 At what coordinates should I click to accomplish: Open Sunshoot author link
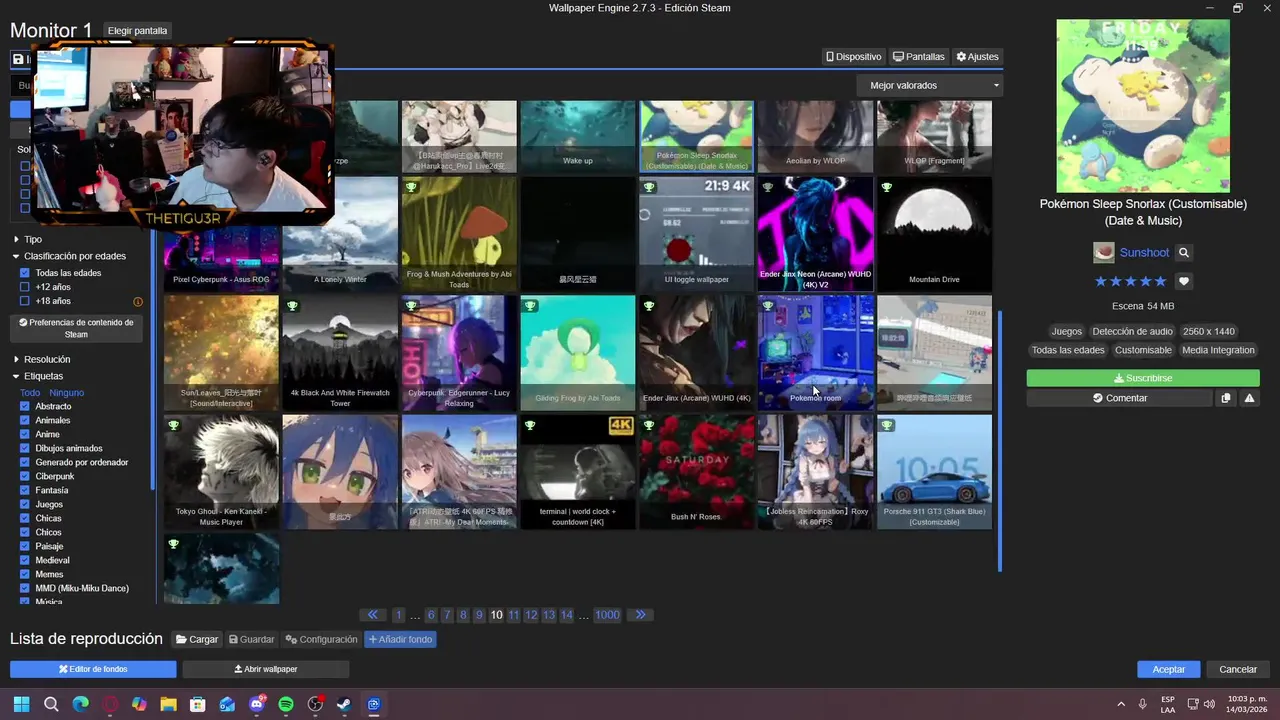pyautogui.click(x=1144, y=253)
